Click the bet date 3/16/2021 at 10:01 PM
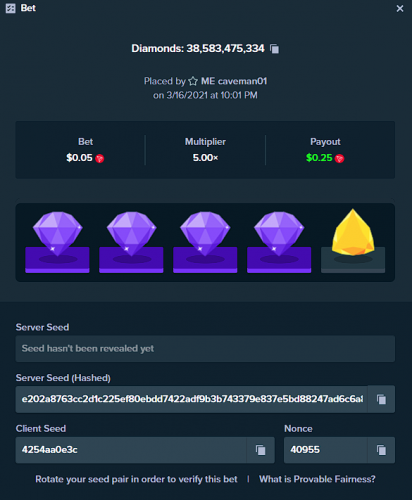The height and width of the screenshot is (500, 412). pyautogui.click(x=205, y=95)
